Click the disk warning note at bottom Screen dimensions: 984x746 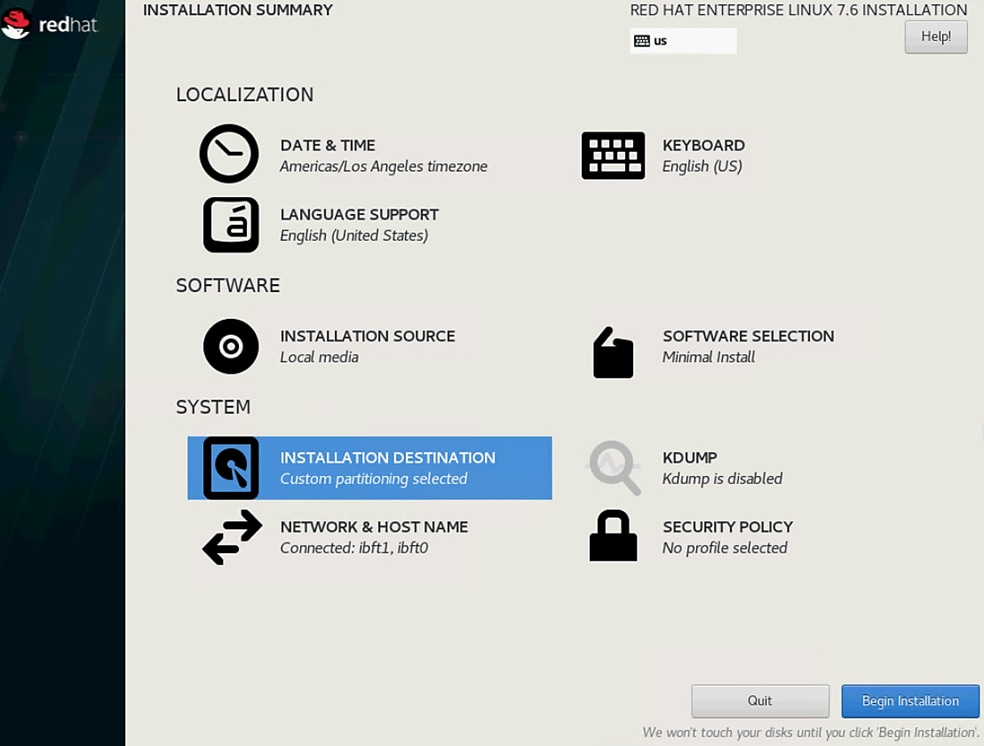(x=811, y=732)
